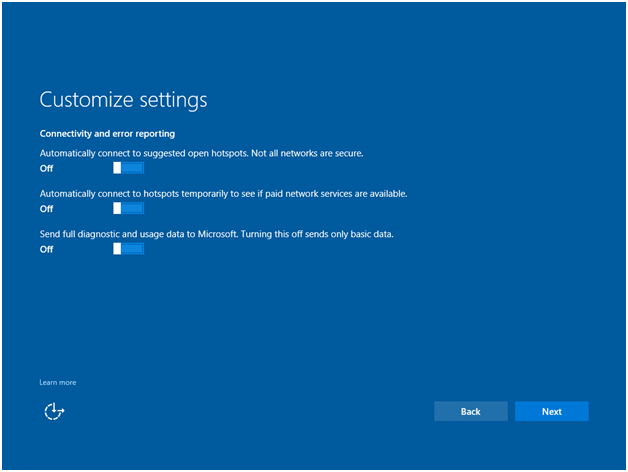This screenshot has width=628, height=472.
Task: Click white handle of the diagnostic data switch
Action: [117, 249]
